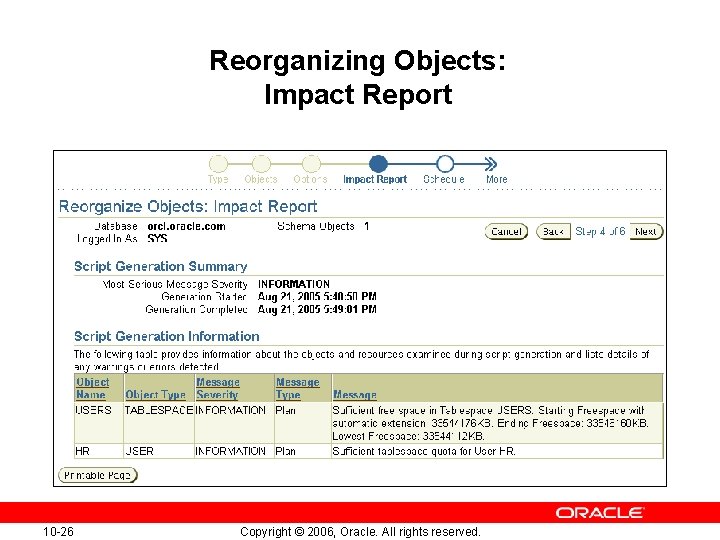Click the Oracle logo in red footer
The height and width of the screenshot is (540, 720).
(599, 512)
